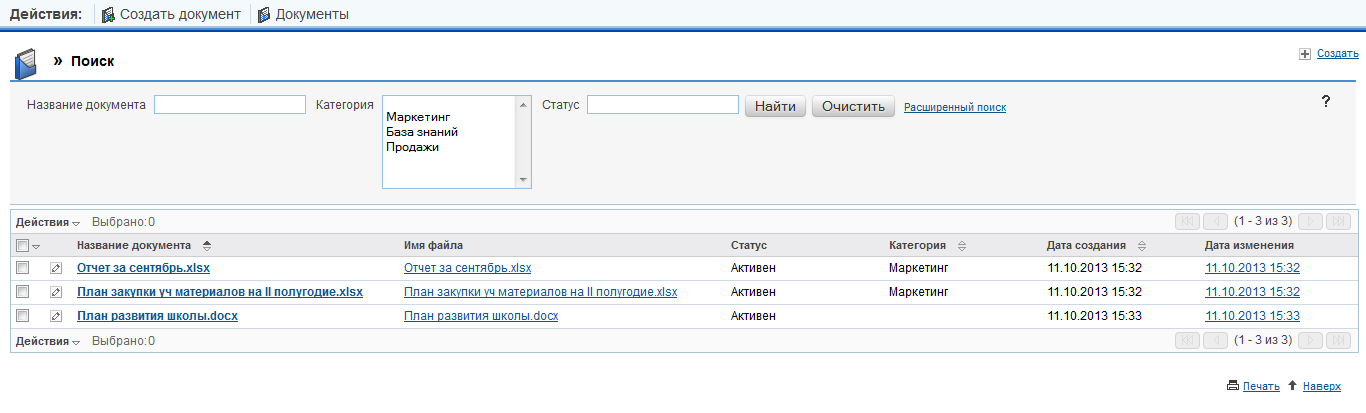The image size is (1366, 413).
Task: Select the checkbox for План закупки row
Action: [23, 292]
